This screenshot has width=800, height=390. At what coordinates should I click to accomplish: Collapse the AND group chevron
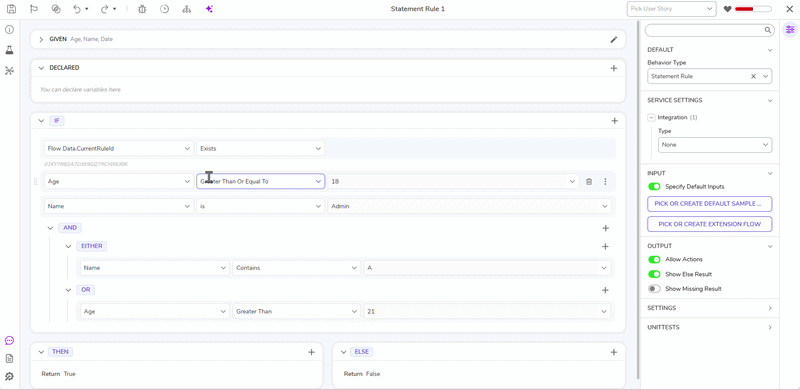click(51, 228)
